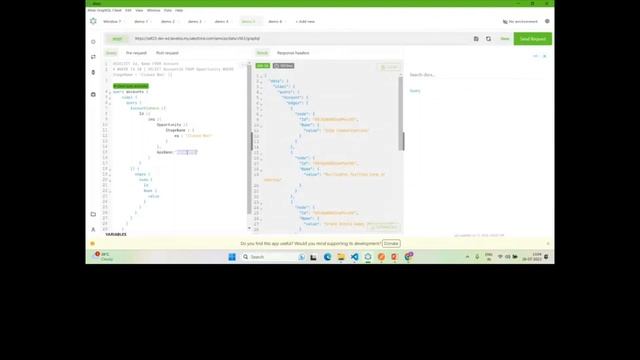640x360 pixels.
Task: Close the docs panel with X icon
Action: (544, 56)
